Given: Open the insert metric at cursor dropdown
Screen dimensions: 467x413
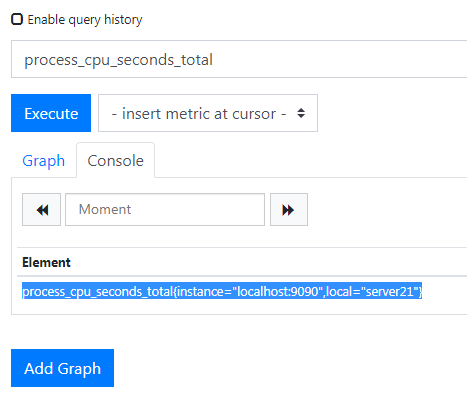Looking at the screenshot, I should pyautogui.click(x=208, y=113).
